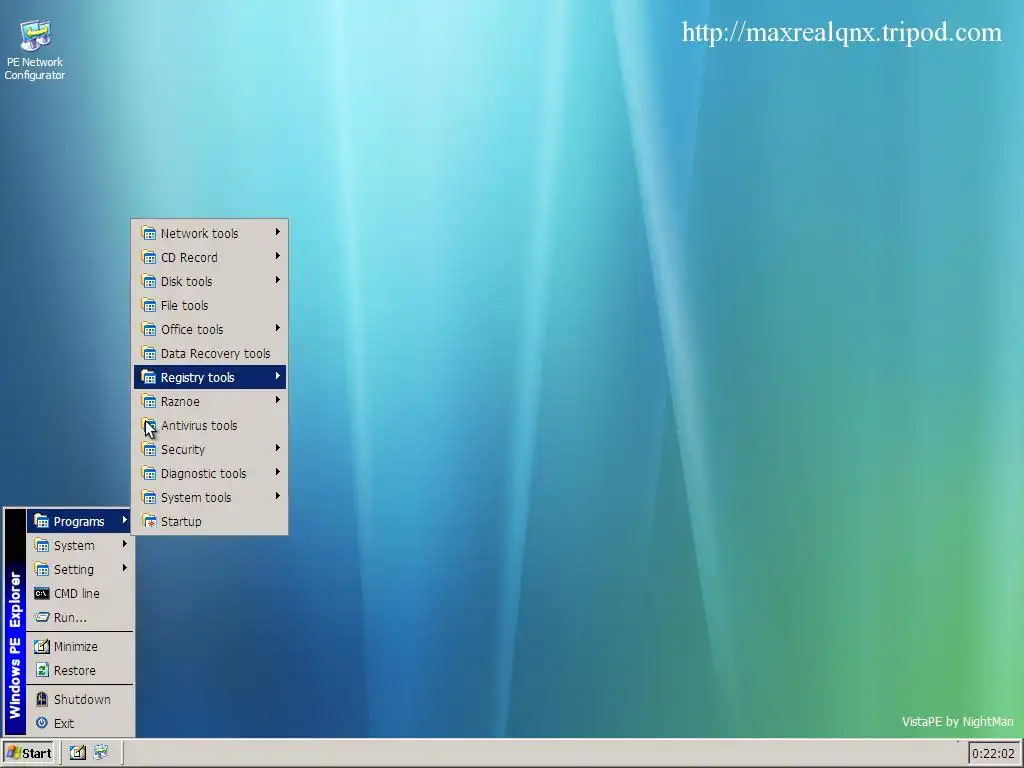Expand the CD Record submenu arrow
The image size is (1024, 768).
278,256
